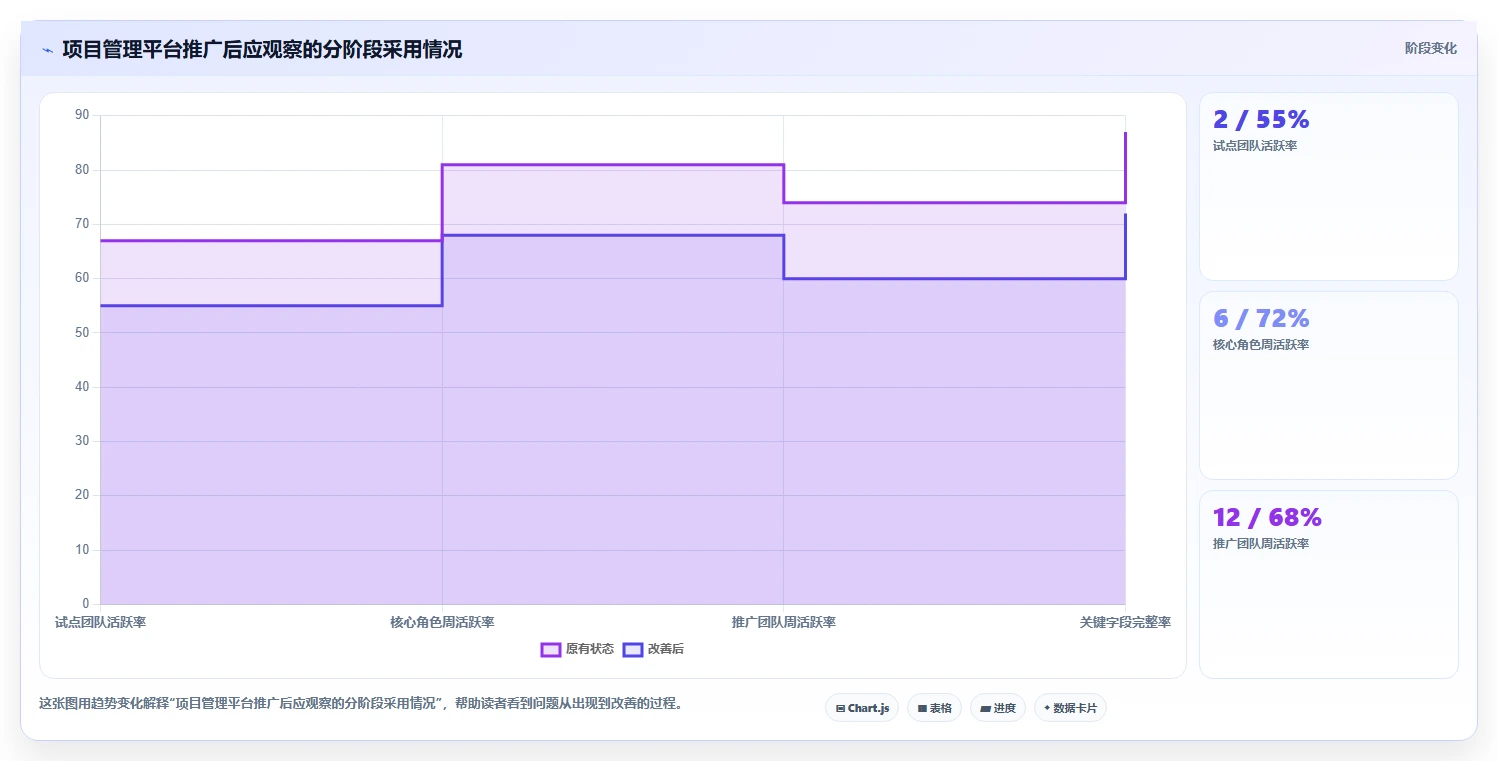The height and width of the screenshot is (761, 1498).
Task: Toggle the 改善后 legend entry
Action: point(653,649)
